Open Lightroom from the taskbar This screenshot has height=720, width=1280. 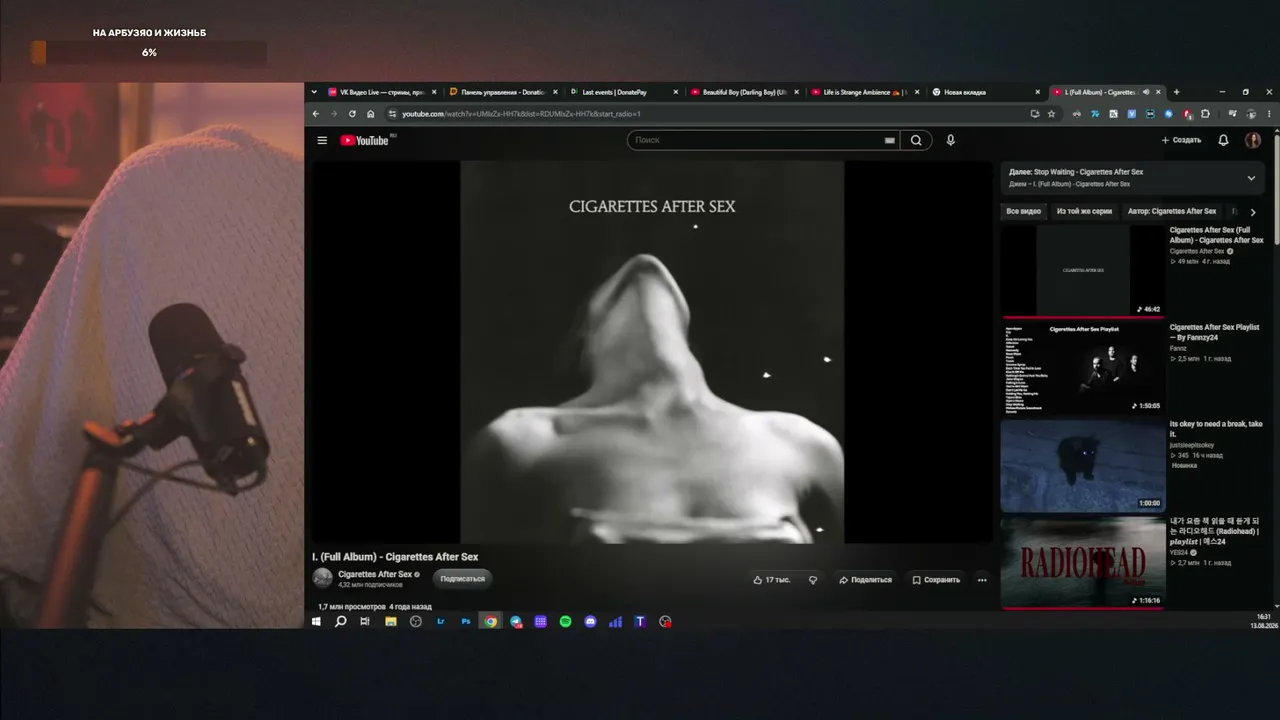(x=441, y=621)
